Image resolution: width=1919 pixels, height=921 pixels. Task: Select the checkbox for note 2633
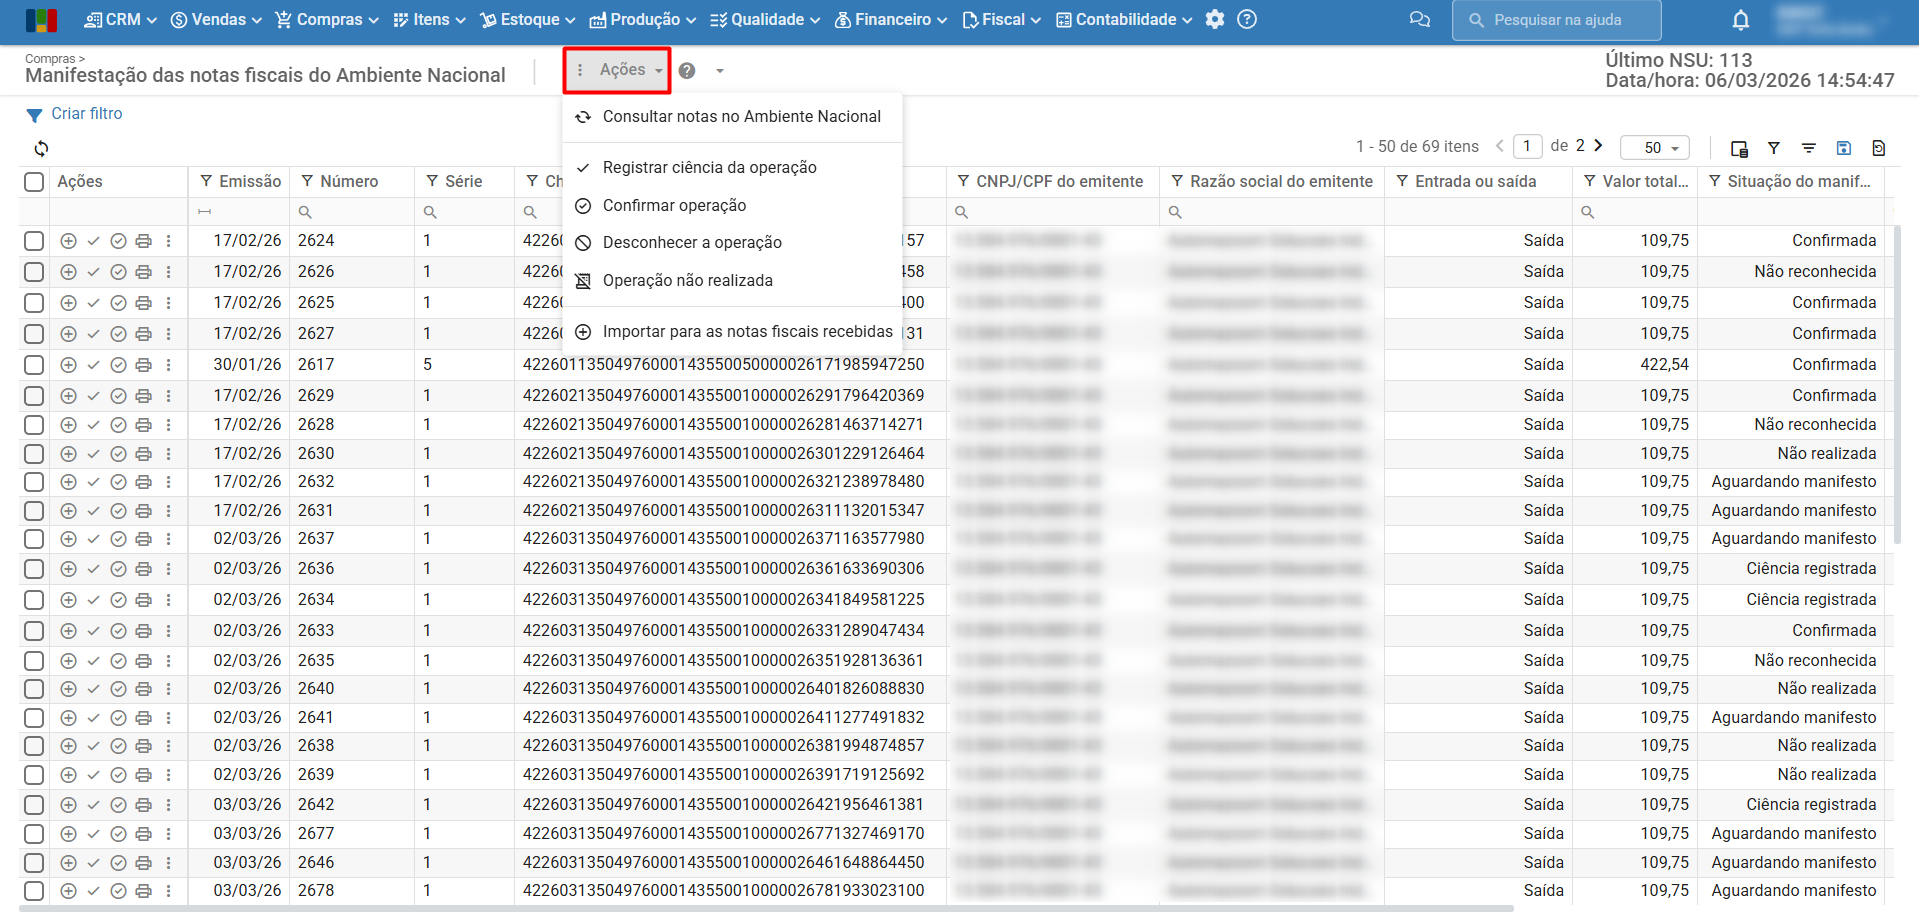click(34, 631)
